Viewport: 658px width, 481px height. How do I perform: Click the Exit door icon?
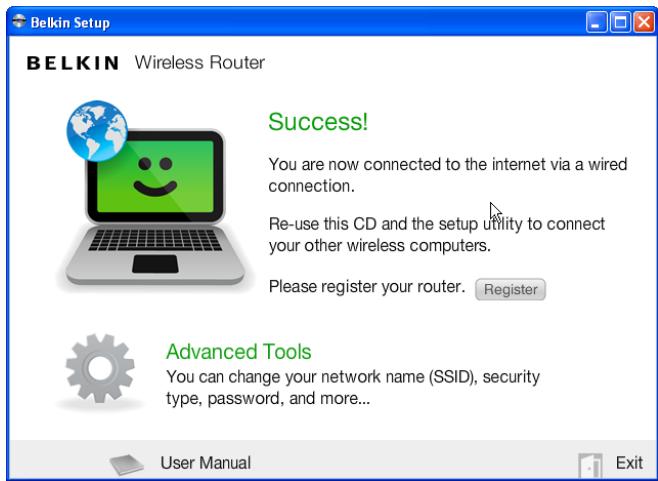tap(590, 466)
